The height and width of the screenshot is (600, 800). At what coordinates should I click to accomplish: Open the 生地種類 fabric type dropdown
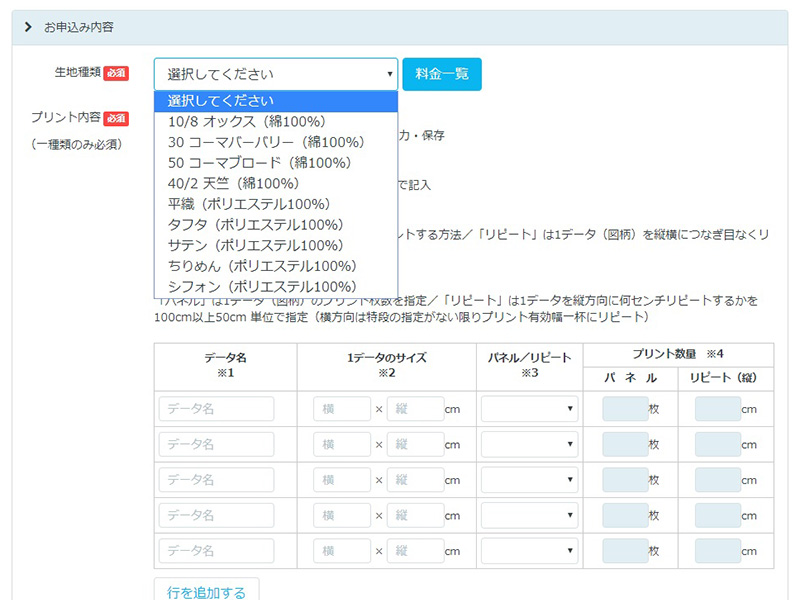coord(275,74)
